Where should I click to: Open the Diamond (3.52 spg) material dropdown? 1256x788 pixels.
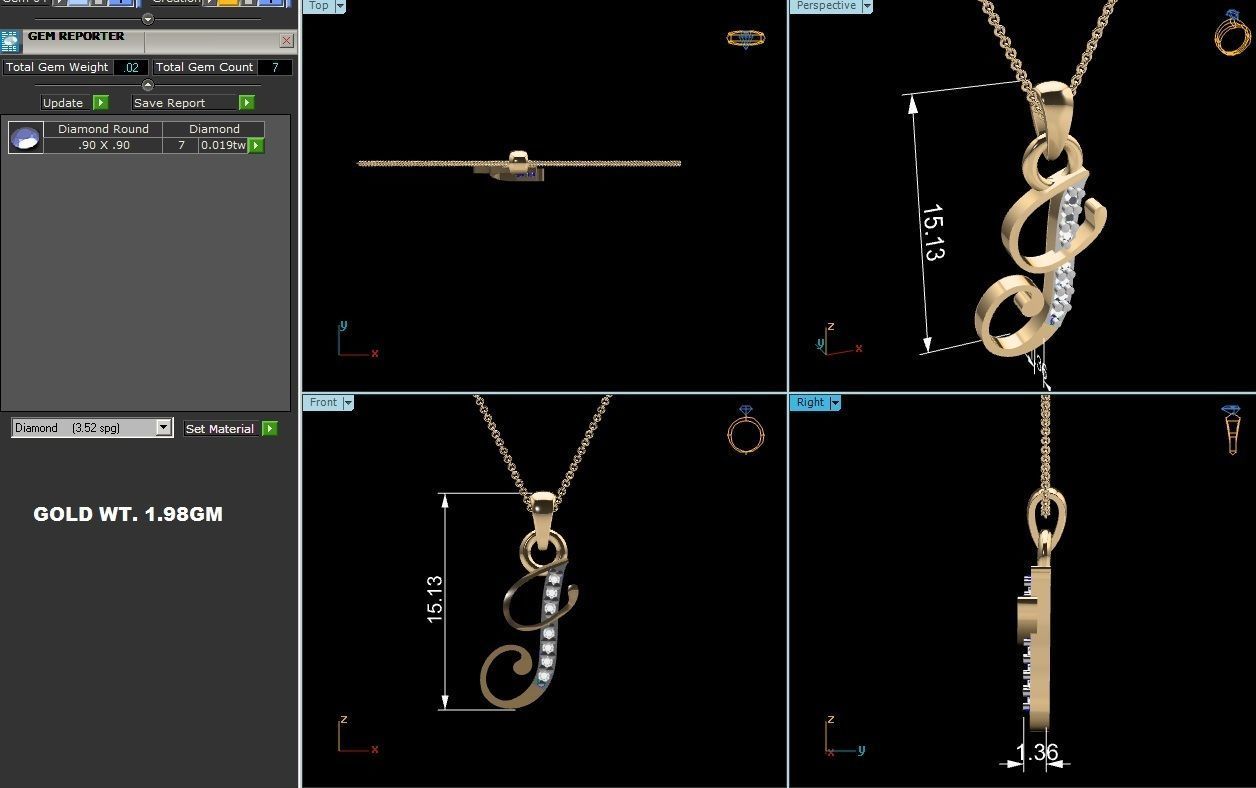163,428
